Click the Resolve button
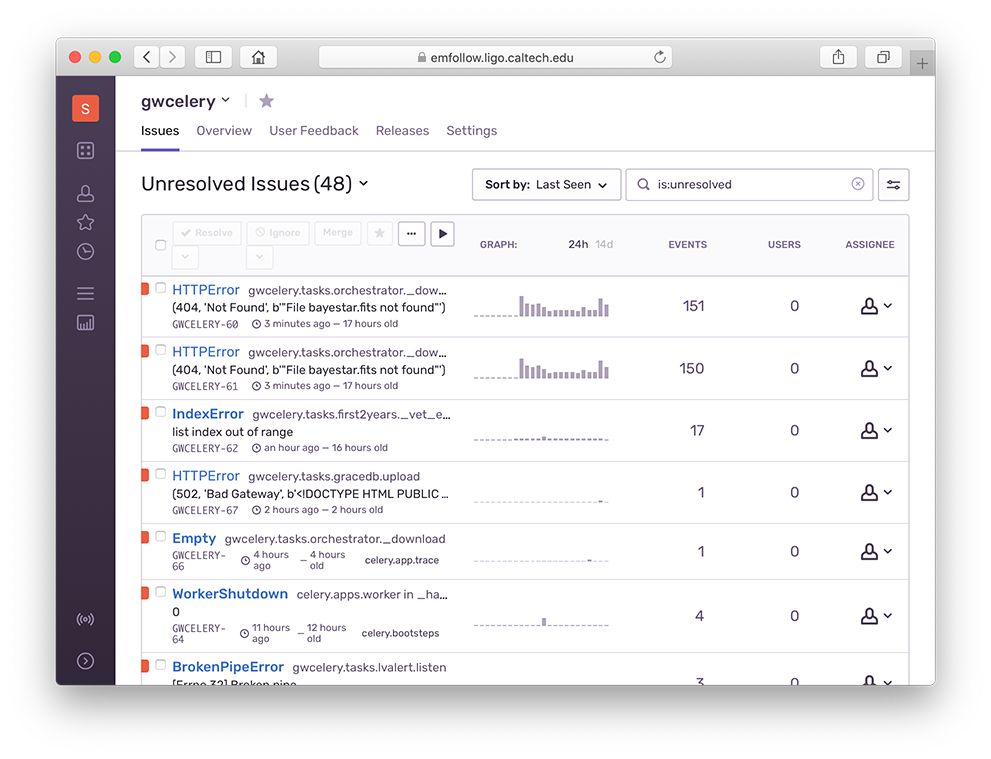 click(x=207, y=233)
